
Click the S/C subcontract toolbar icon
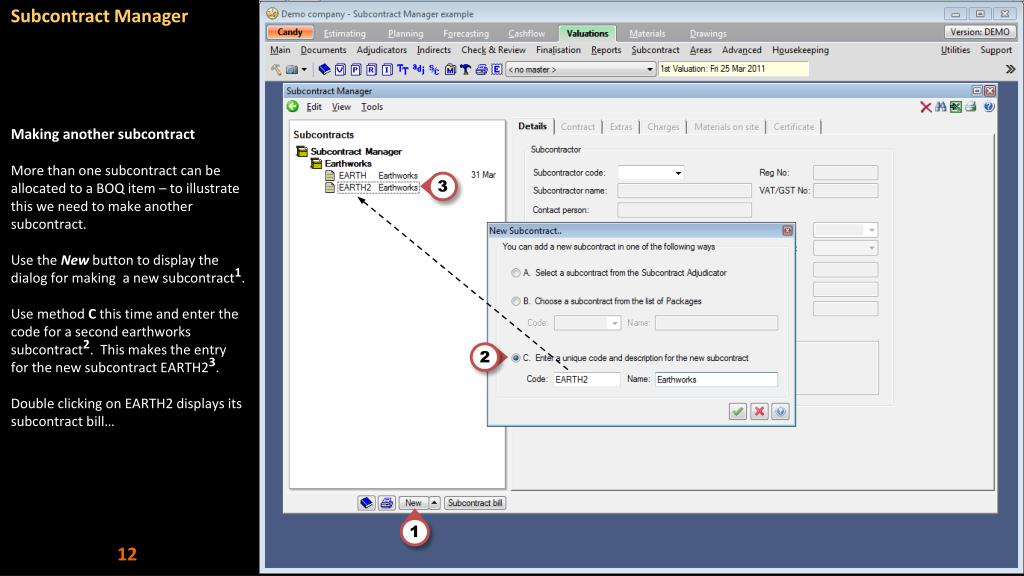434,69
